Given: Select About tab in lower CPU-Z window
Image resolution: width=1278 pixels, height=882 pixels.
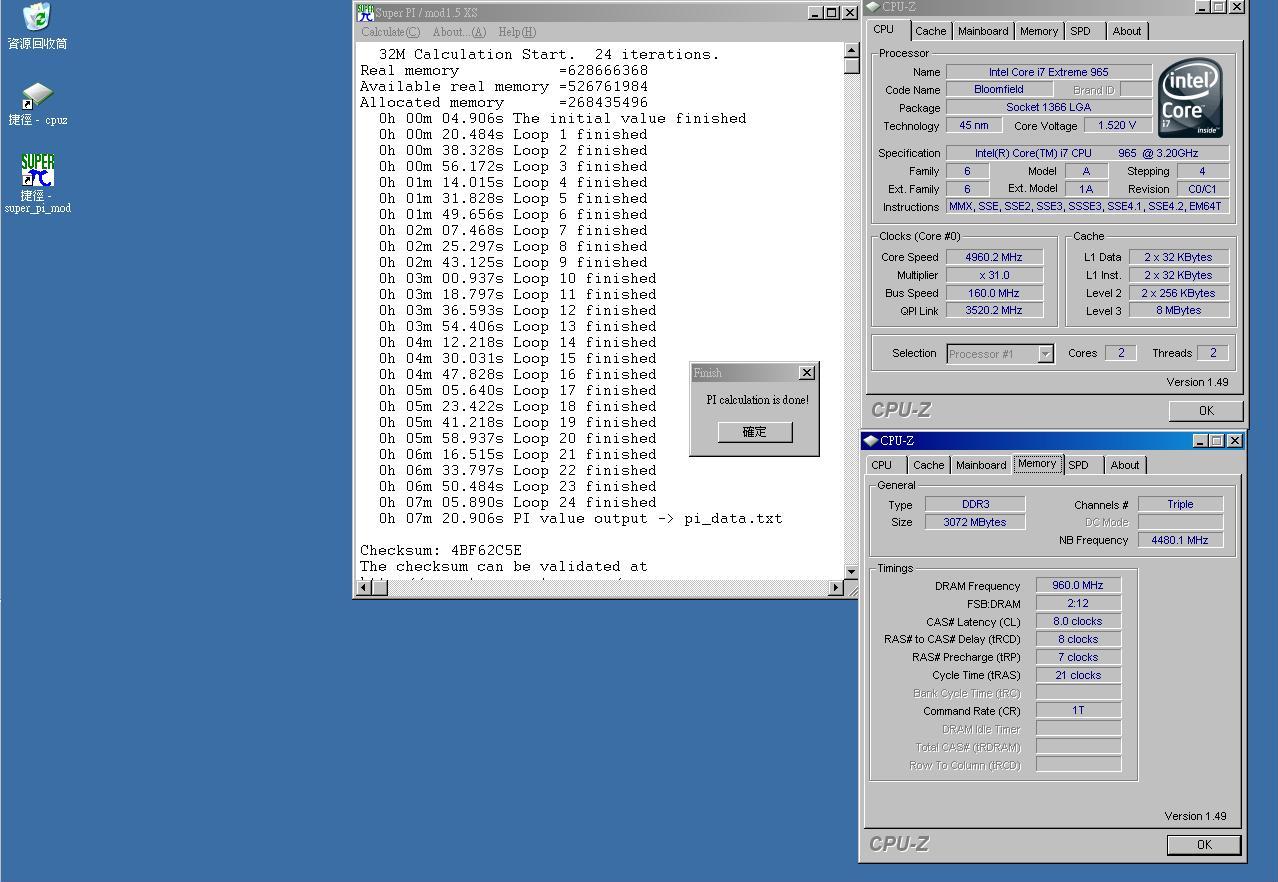Looking at the screenshot, I should [x=1125, y=465].
